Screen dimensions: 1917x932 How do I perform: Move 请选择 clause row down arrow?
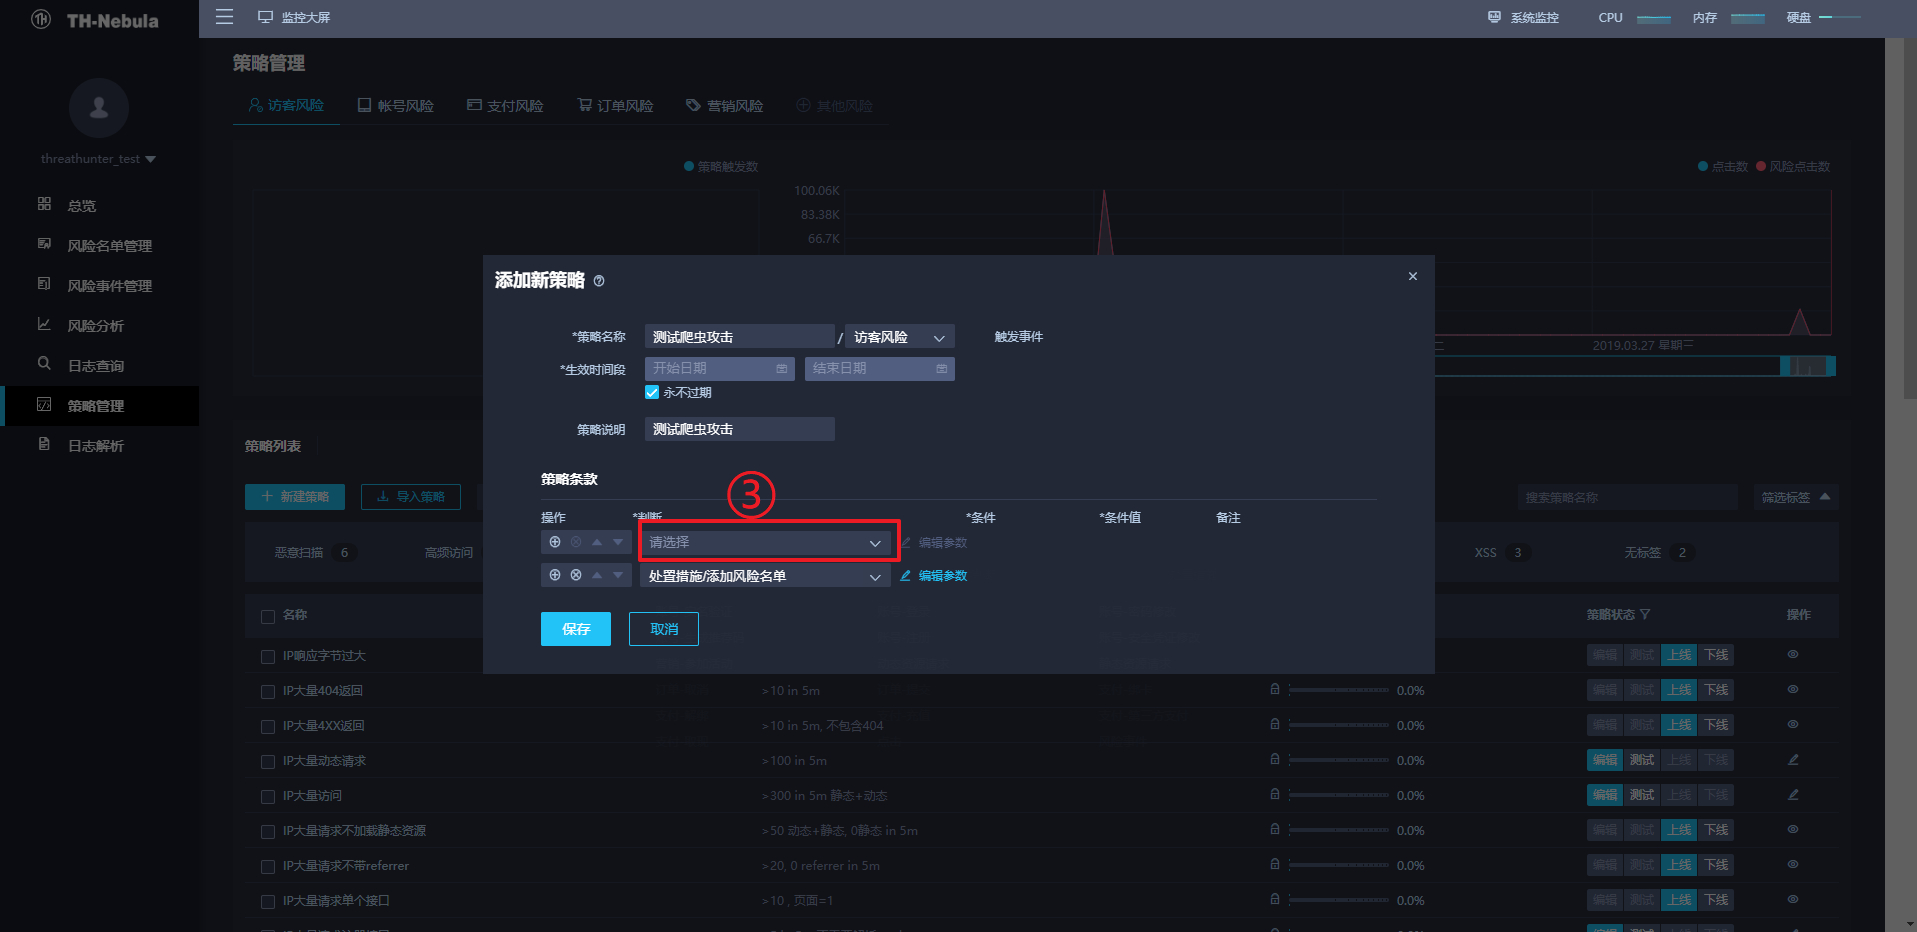click(x=618, y=542)
